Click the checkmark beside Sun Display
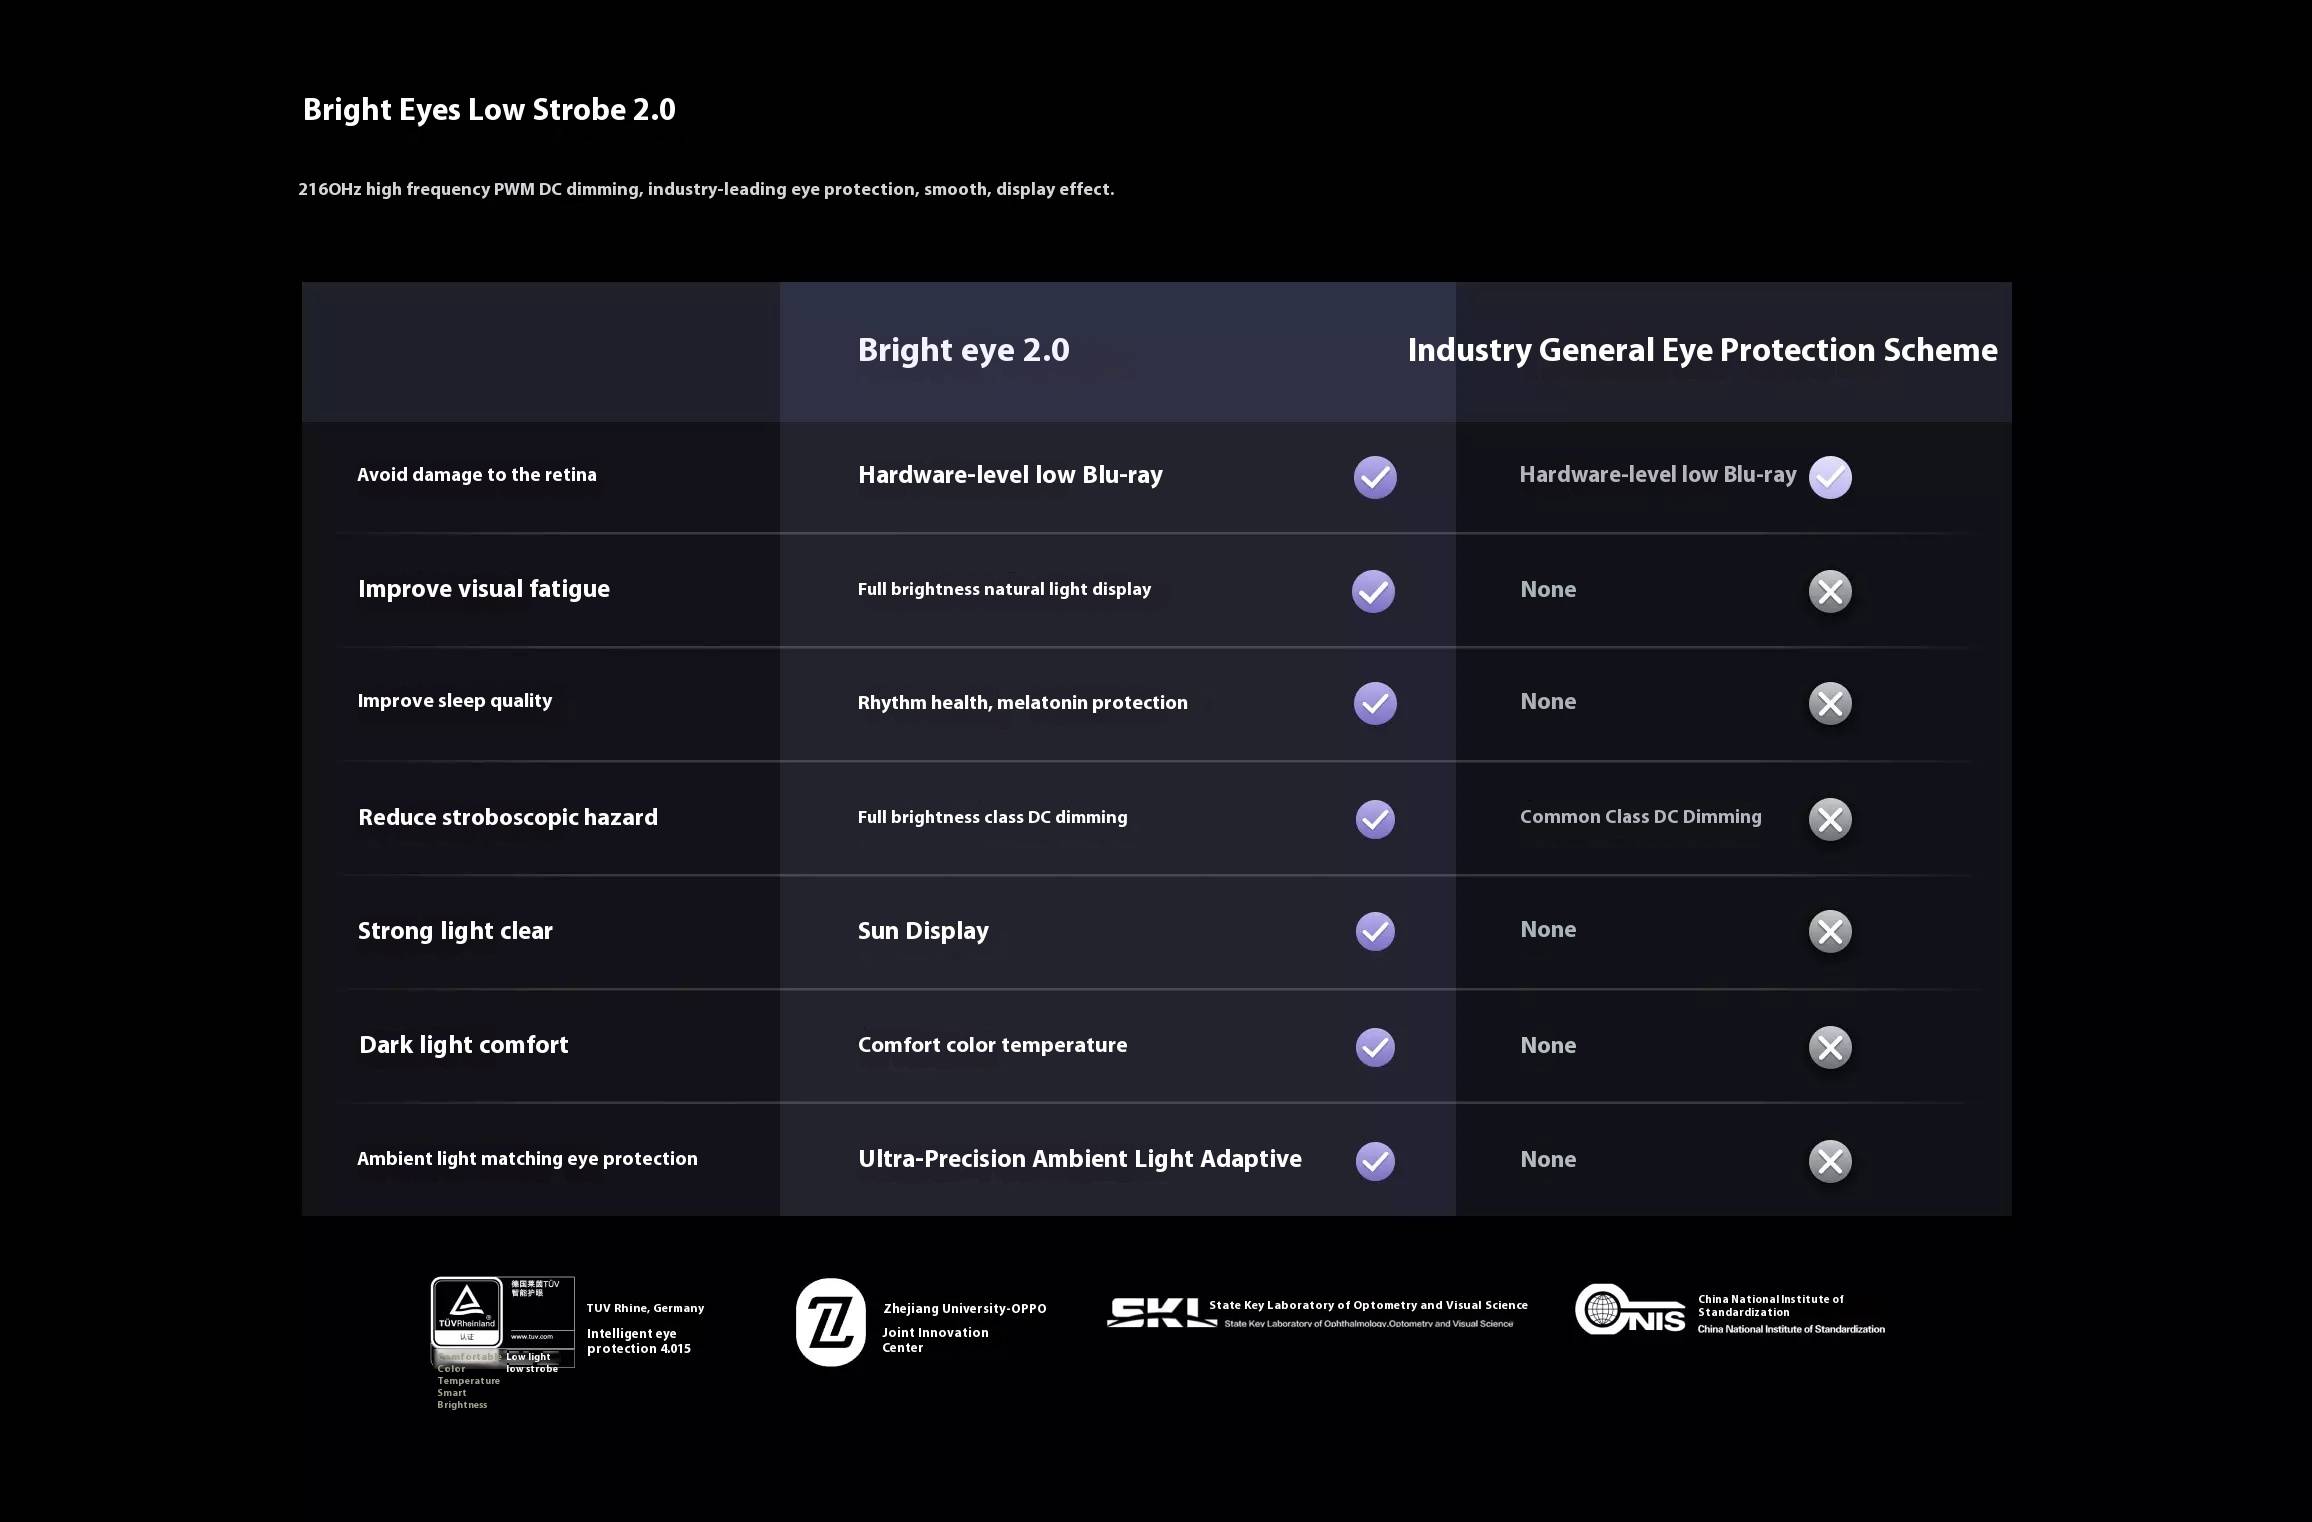Image resolution: width=2312 pixels, height=1522 pixels. tap(1375, 931)
